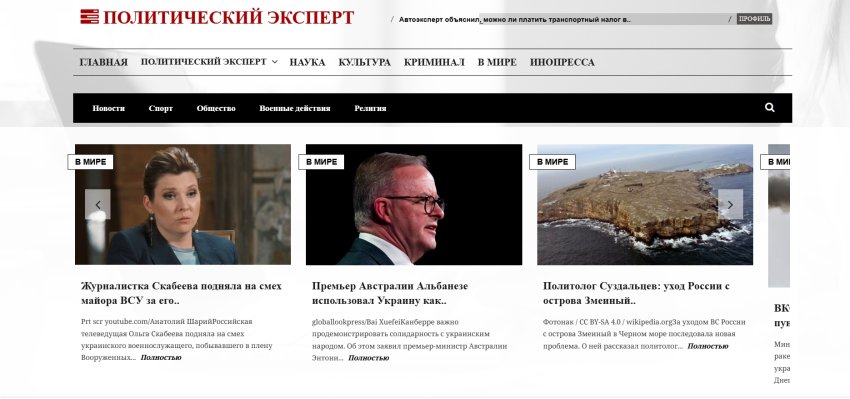Open the Автоэксперт news ticker headline

pos(514,20)
